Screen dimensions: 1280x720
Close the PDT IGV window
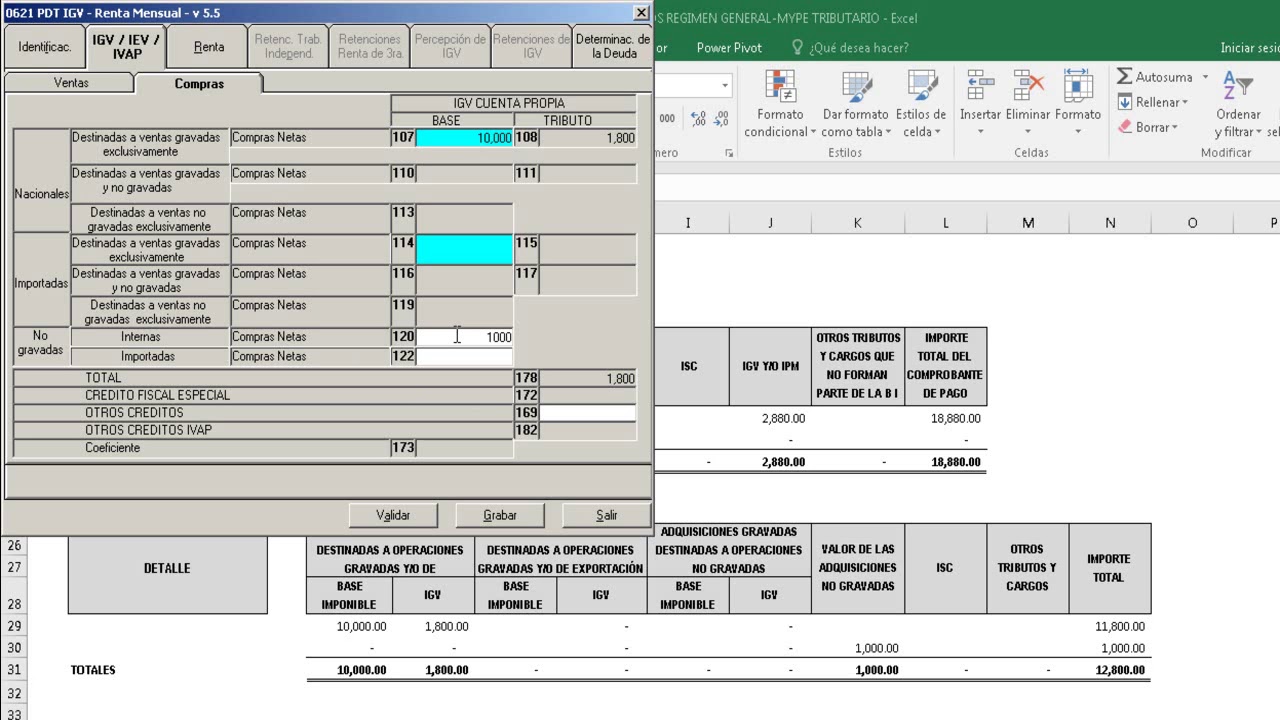click(x=641, y=13)
